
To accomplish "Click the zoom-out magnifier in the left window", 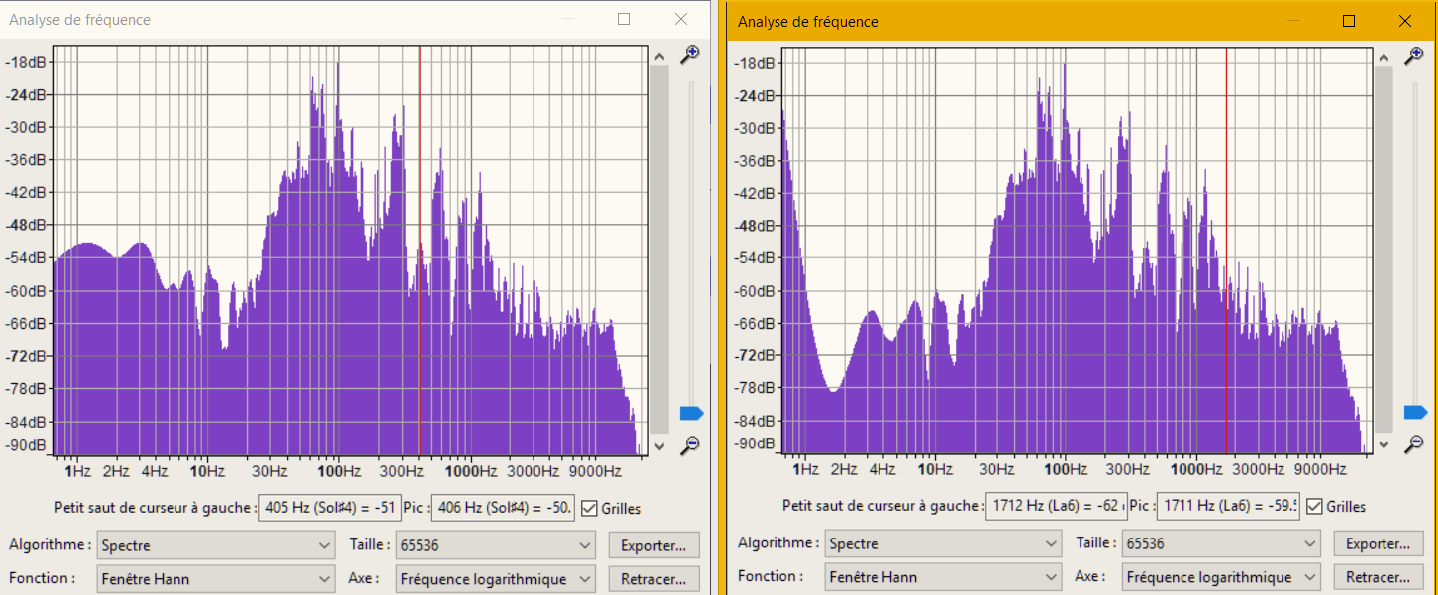I will point(690,444).
